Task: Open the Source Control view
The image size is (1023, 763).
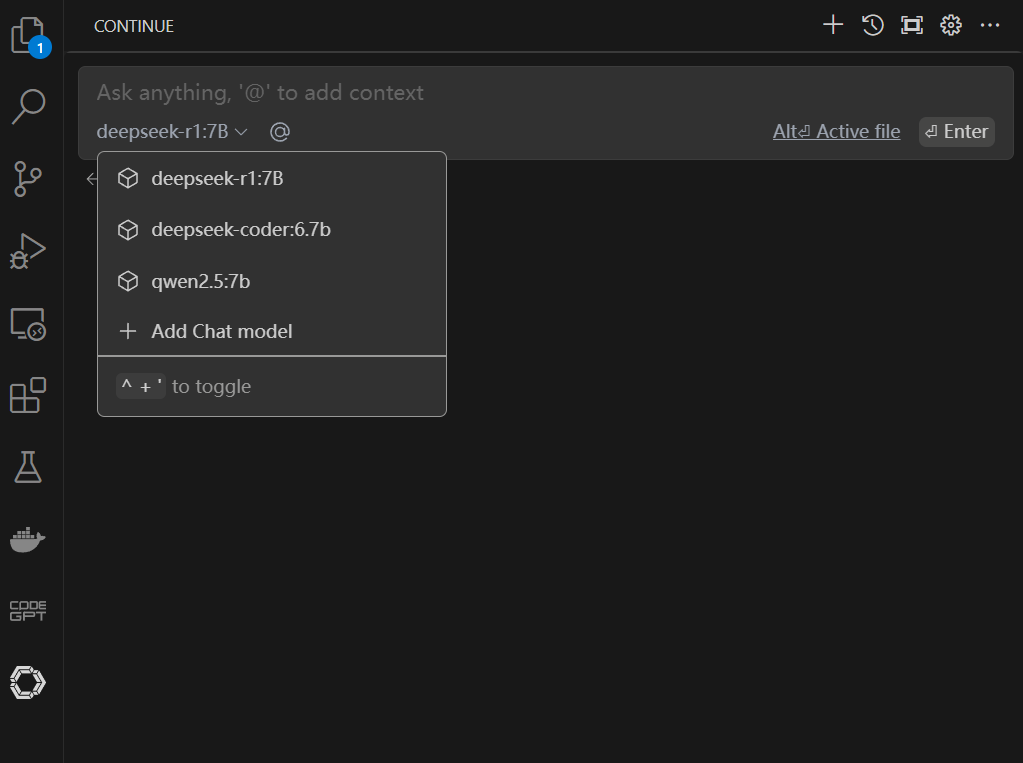Action: (28, 179)
